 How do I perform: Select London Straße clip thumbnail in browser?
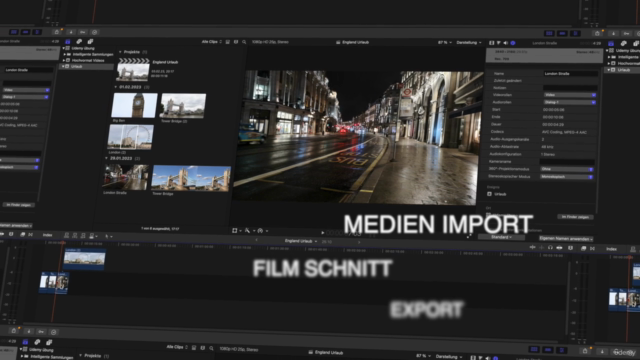(126, 178)
